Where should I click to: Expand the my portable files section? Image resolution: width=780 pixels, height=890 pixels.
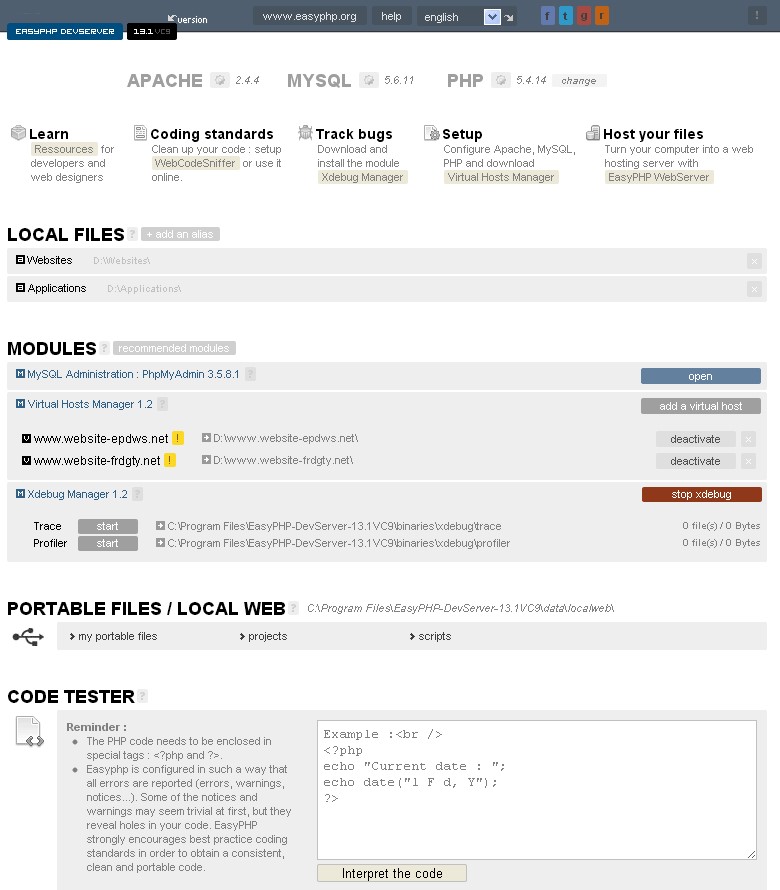click(x=117, y=636)
